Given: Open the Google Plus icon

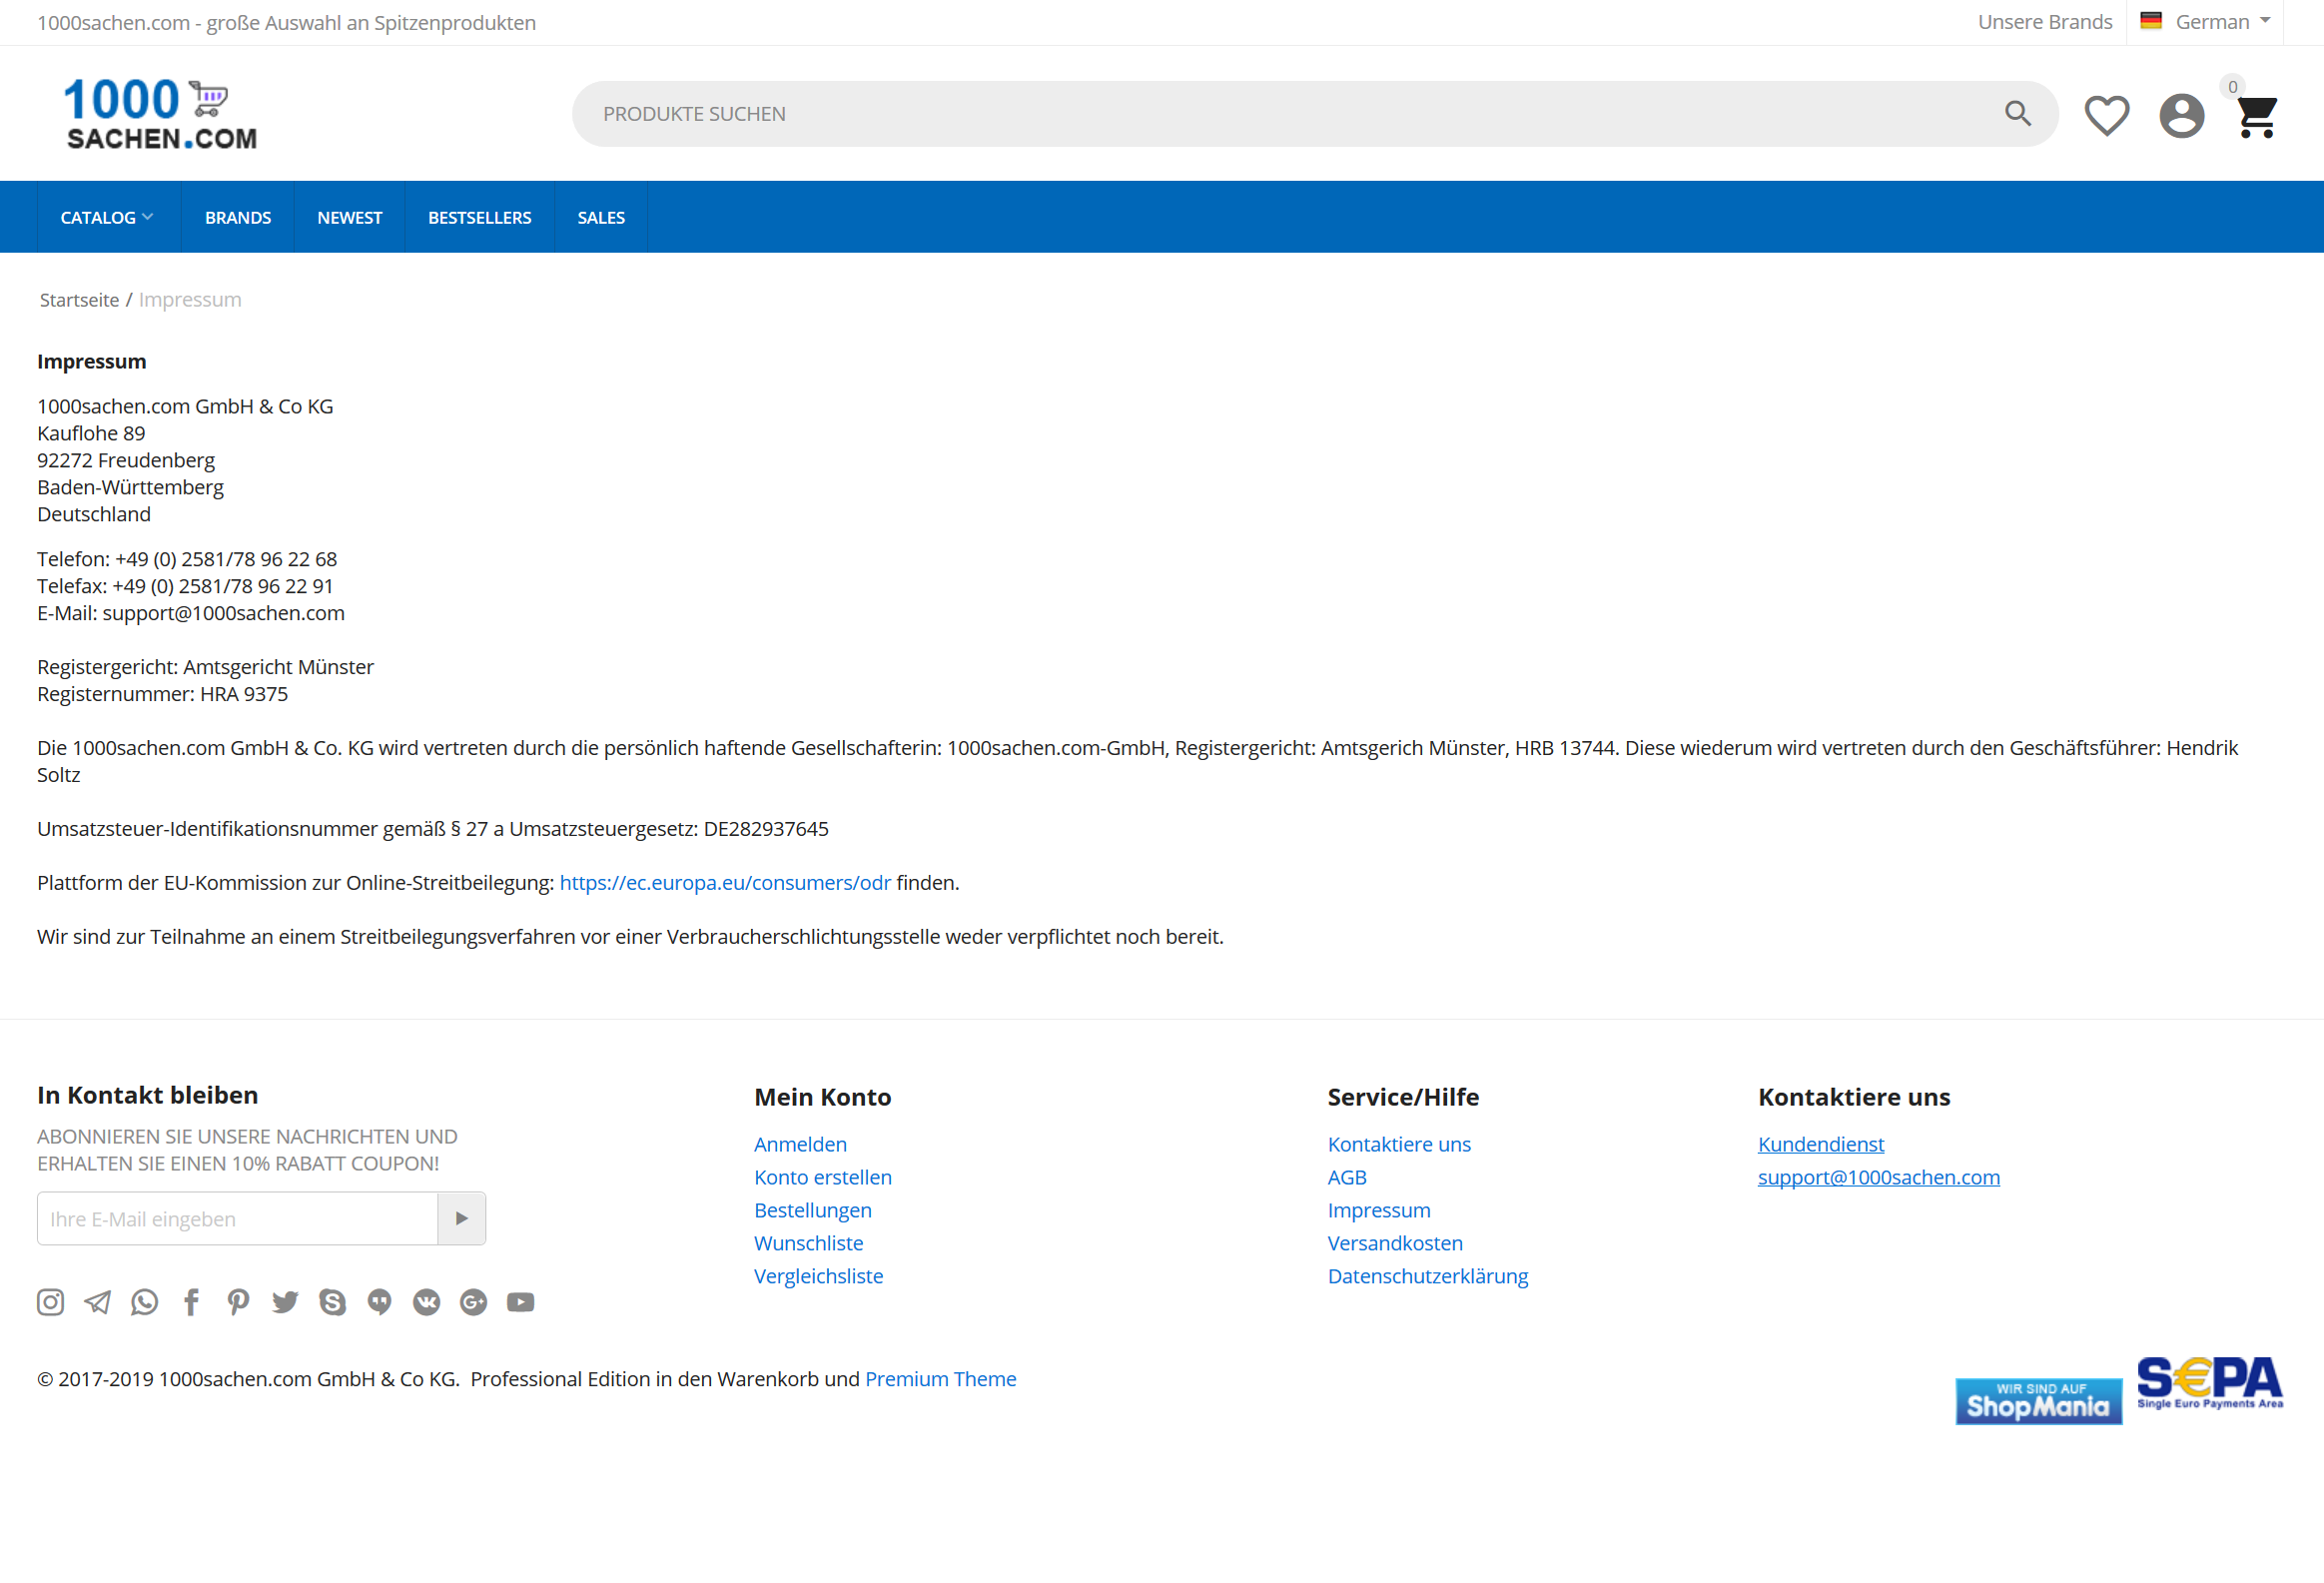Looking at the screenshot, I should point(473,1301).
